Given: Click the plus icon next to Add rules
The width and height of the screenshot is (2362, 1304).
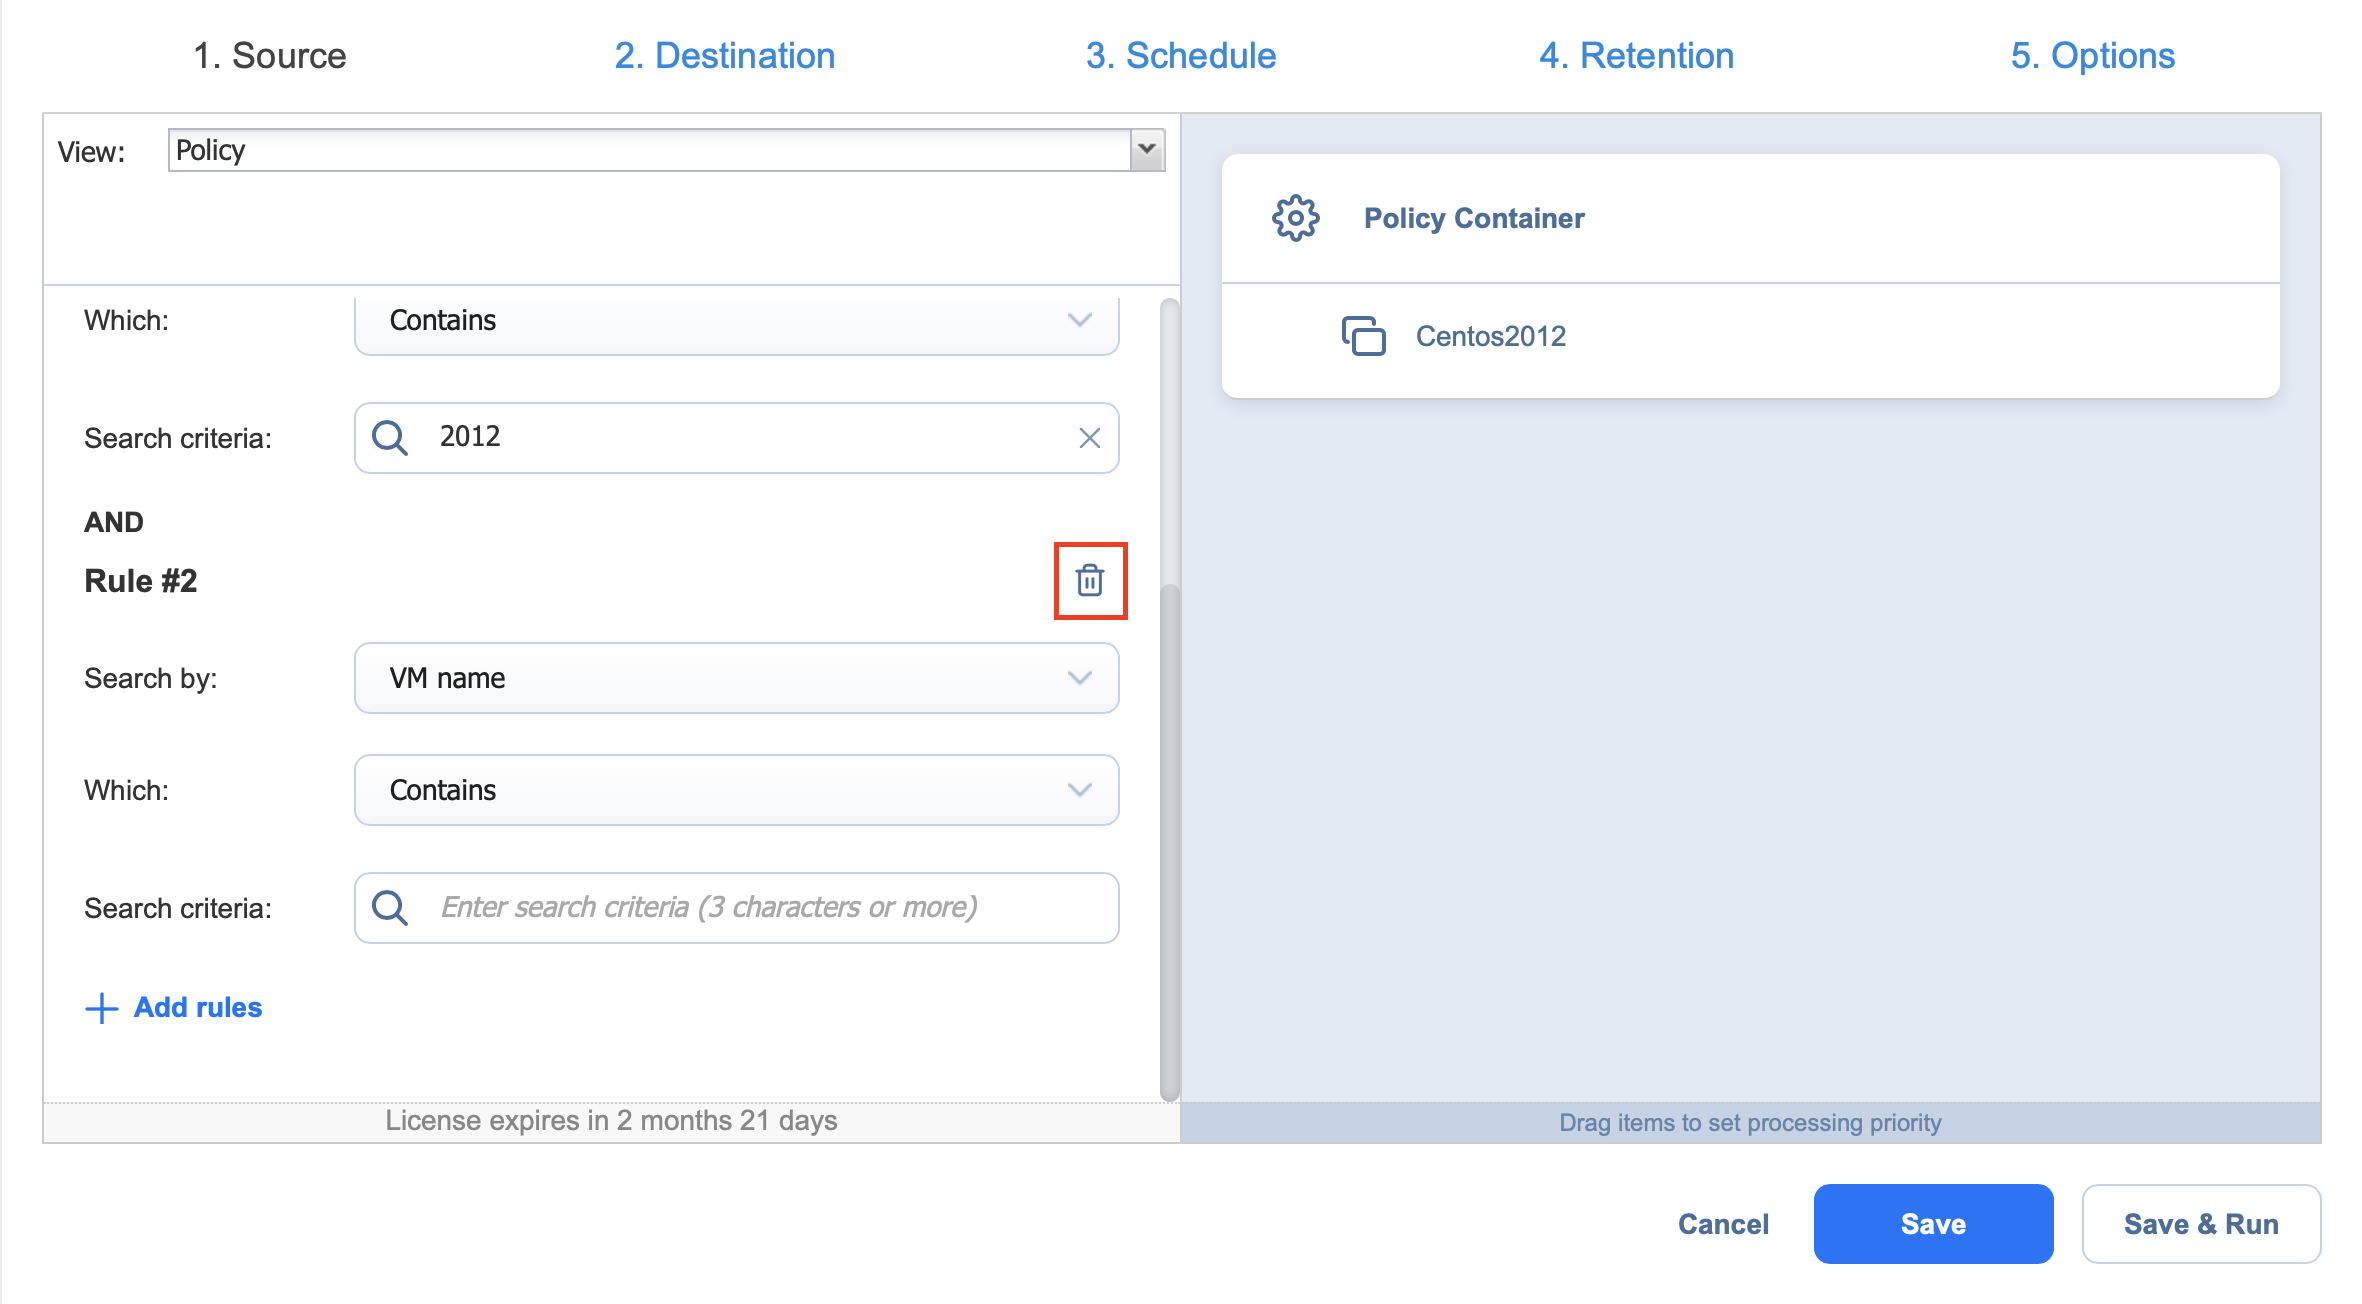Looking at the screenshot, I should [101, 1008].
